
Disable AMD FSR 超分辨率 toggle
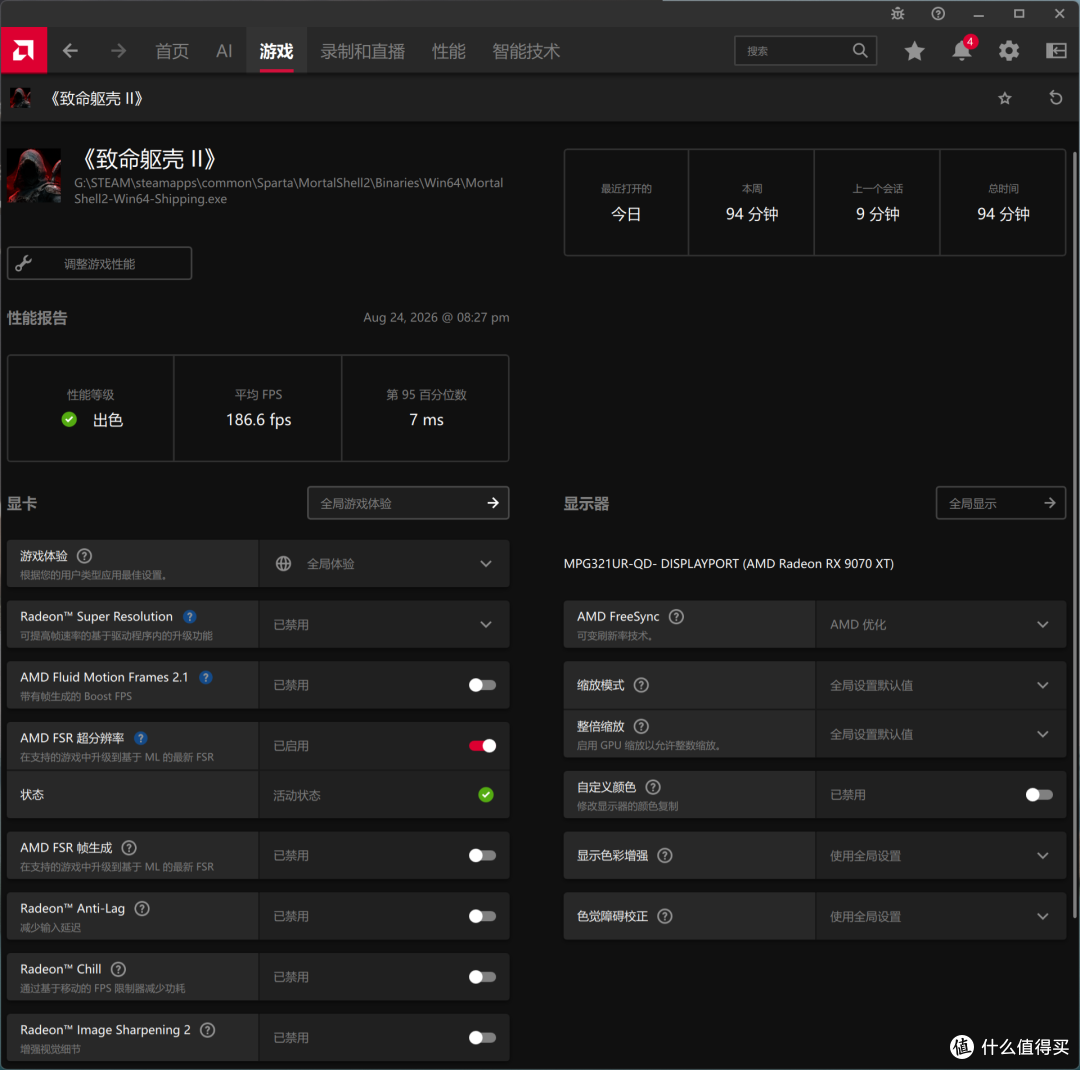coord(482,745)
